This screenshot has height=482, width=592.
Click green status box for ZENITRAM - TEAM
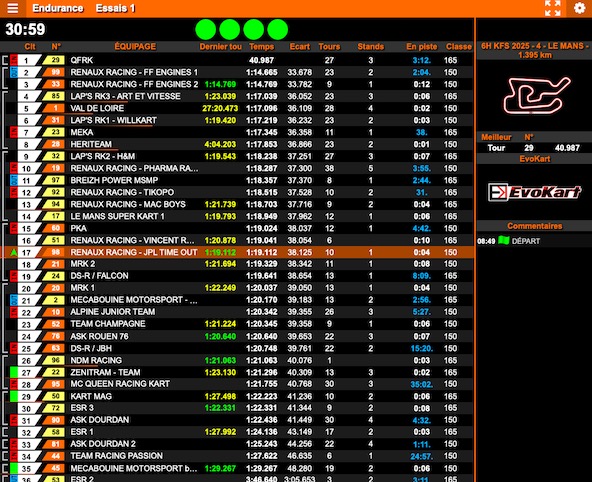14,372
